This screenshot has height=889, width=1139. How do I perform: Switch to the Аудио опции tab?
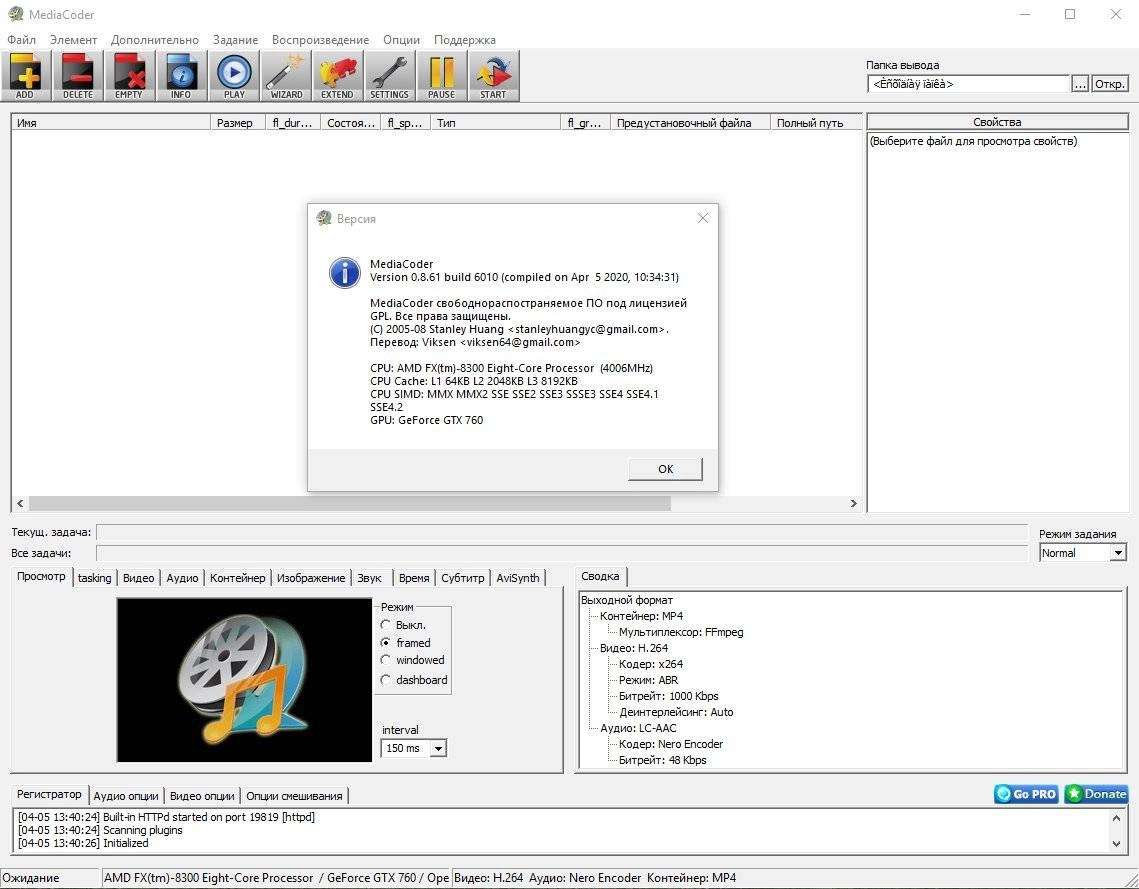(126, 796)
